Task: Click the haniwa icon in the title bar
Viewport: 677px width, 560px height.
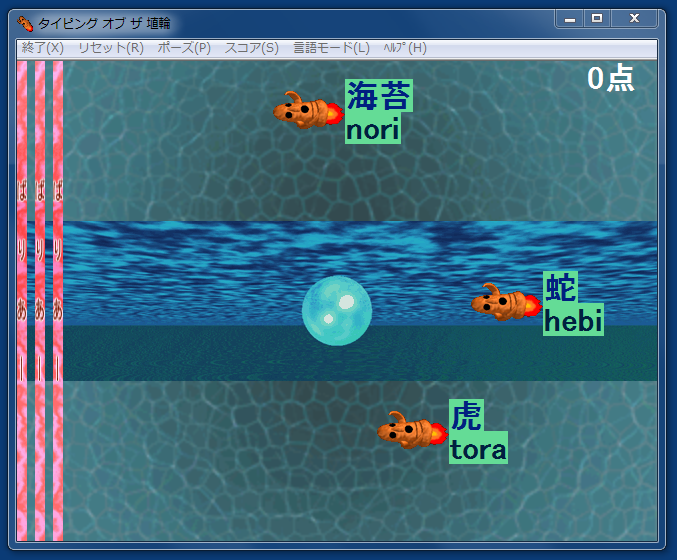Action: click(25, 23)
